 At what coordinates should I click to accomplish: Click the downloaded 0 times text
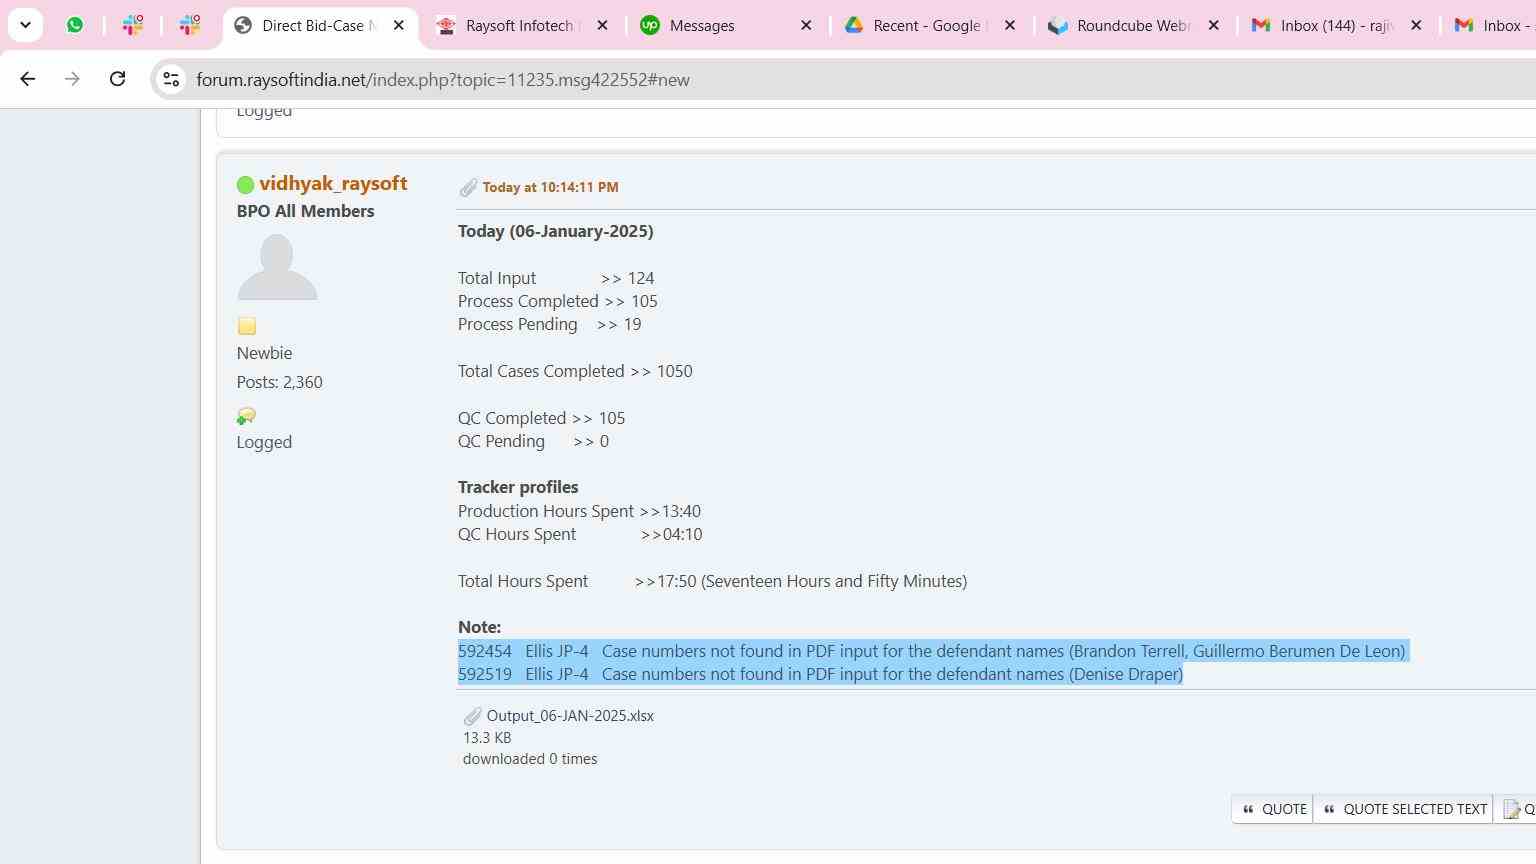(x=530, y=759)
